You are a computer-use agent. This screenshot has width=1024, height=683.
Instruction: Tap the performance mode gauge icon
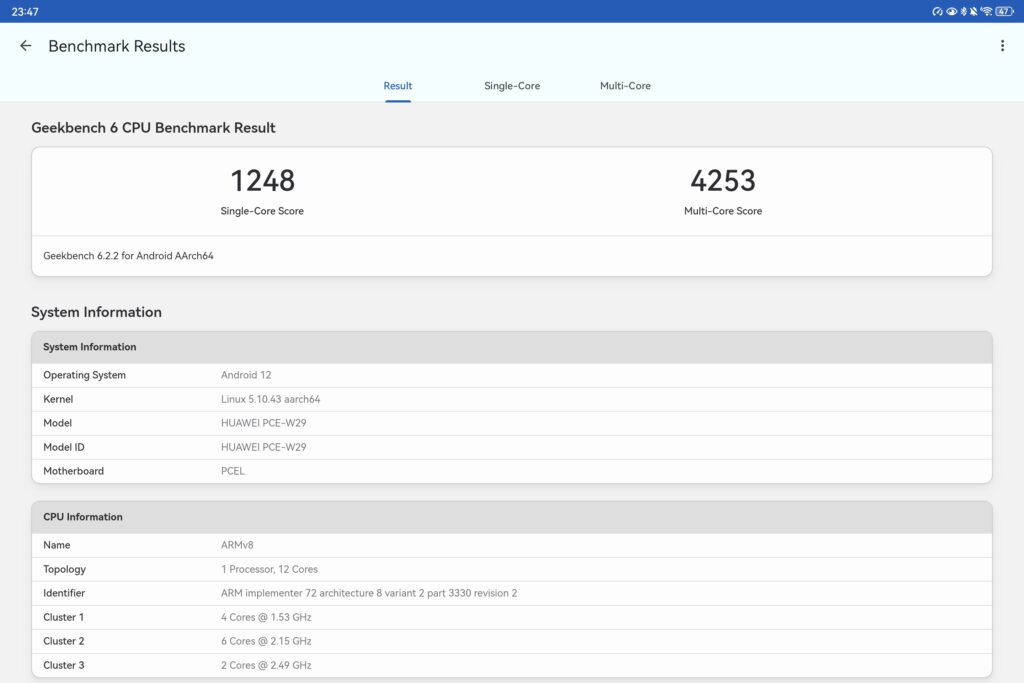point(937,11)
